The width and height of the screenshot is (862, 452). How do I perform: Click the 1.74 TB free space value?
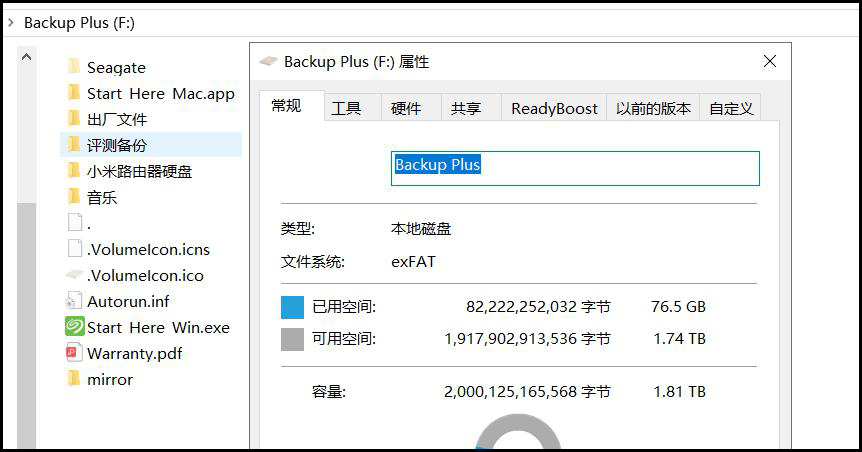679,339
